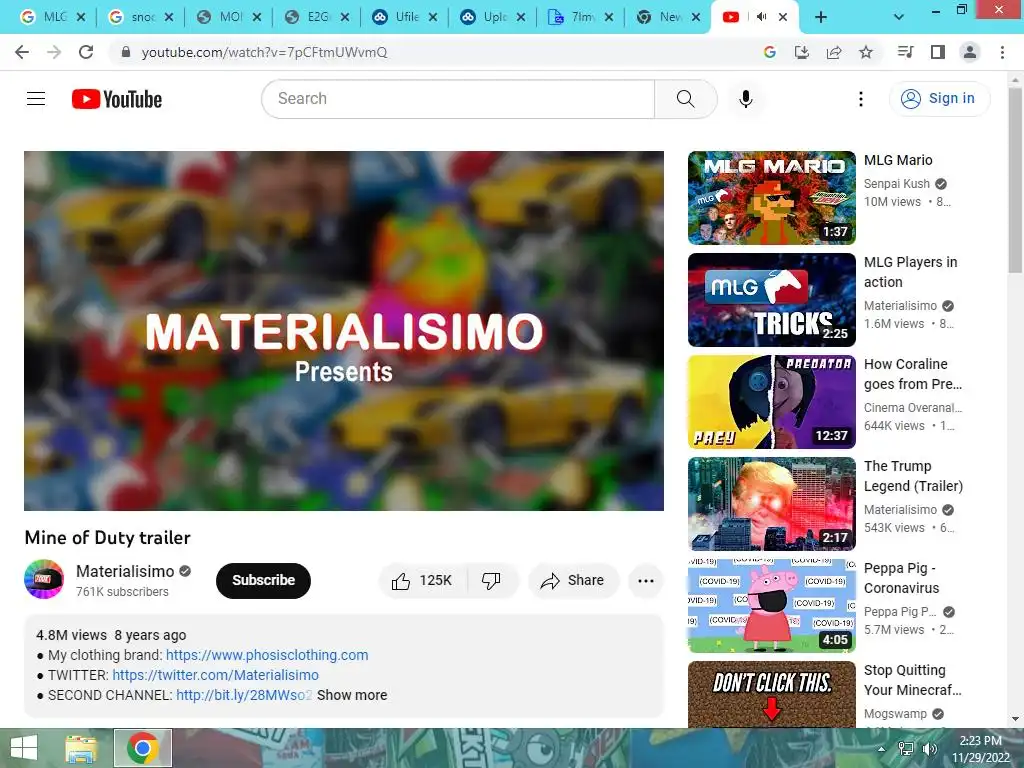Open a new browser tab

click(821, 17)
